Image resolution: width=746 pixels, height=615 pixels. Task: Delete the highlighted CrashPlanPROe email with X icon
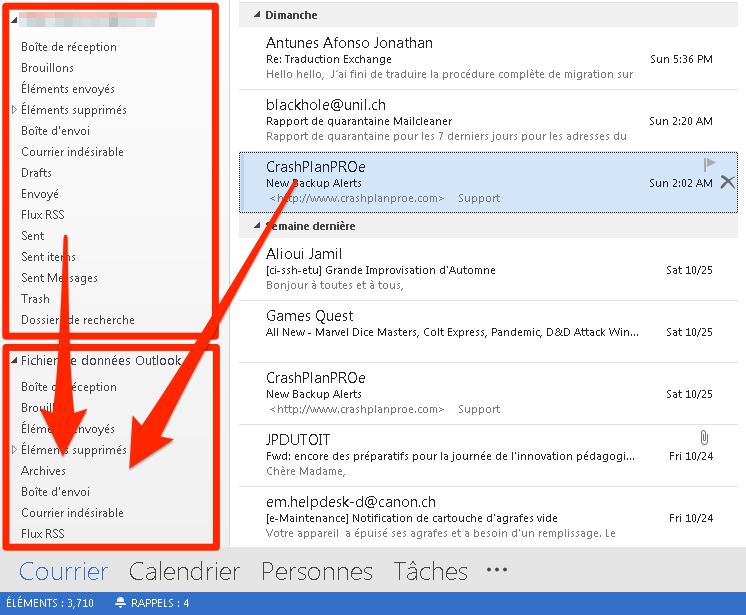727,182
